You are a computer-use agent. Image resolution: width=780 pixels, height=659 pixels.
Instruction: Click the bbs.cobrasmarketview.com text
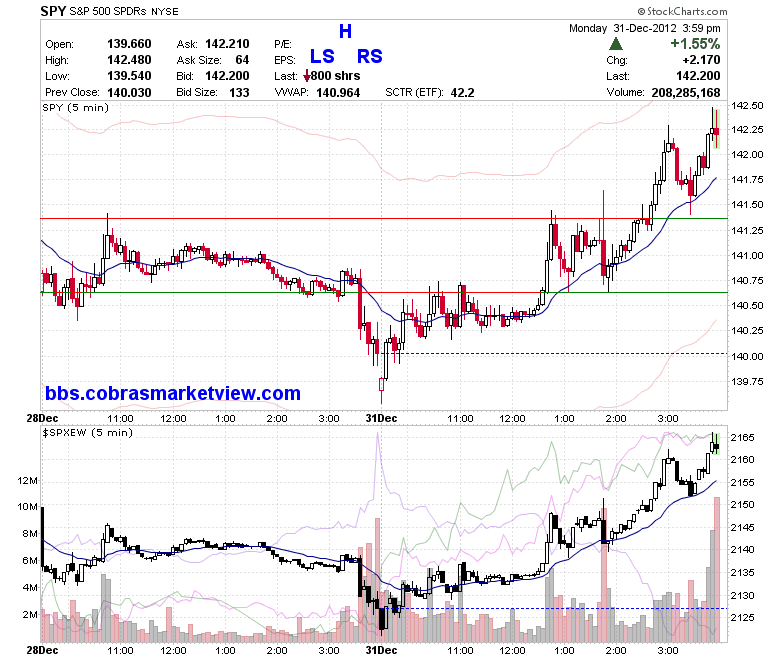[x=173, y=393]
